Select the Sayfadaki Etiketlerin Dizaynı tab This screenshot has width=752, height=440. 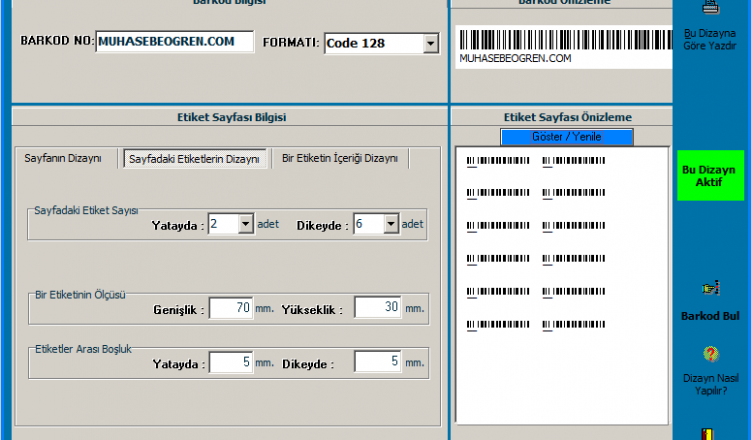click(194, 159)
